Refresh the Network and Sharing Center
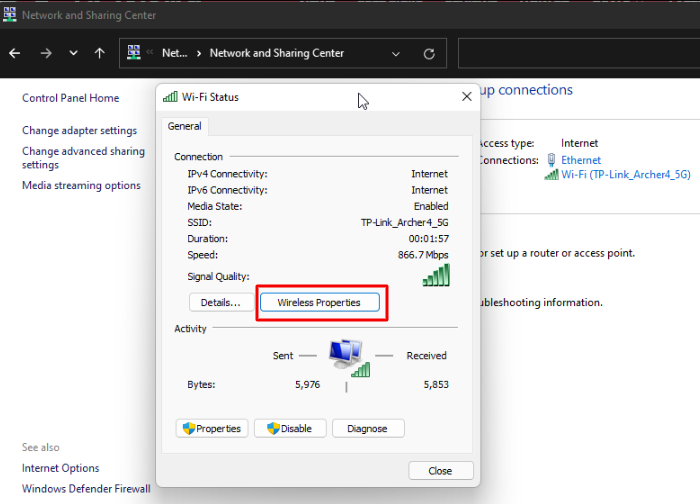This screenshot has height=504, width=700. tap(429, 54)
